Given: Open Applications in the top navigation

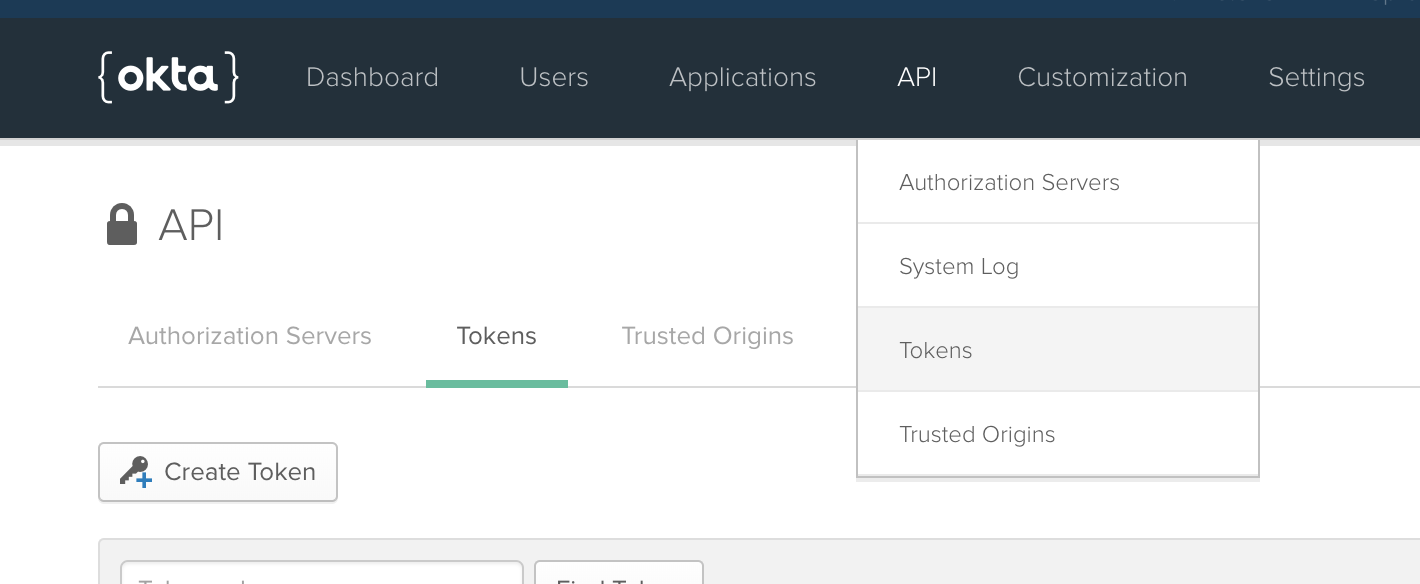Looking at the screenshot, I should pyautogui.click(x=742, y=77).
